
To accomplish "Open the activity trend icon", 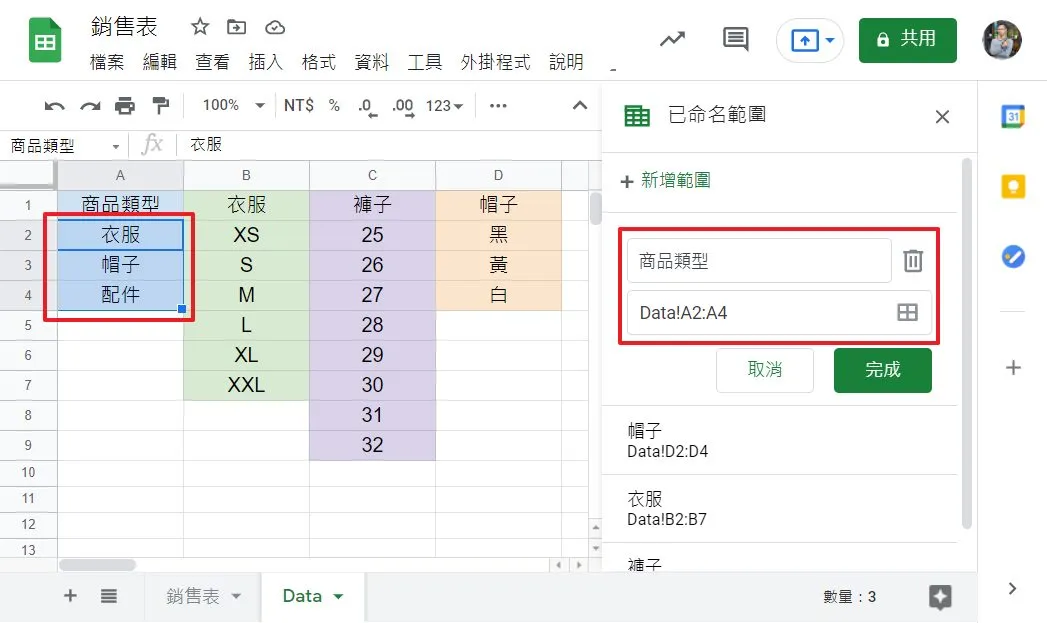I will (x=672, y=39).
